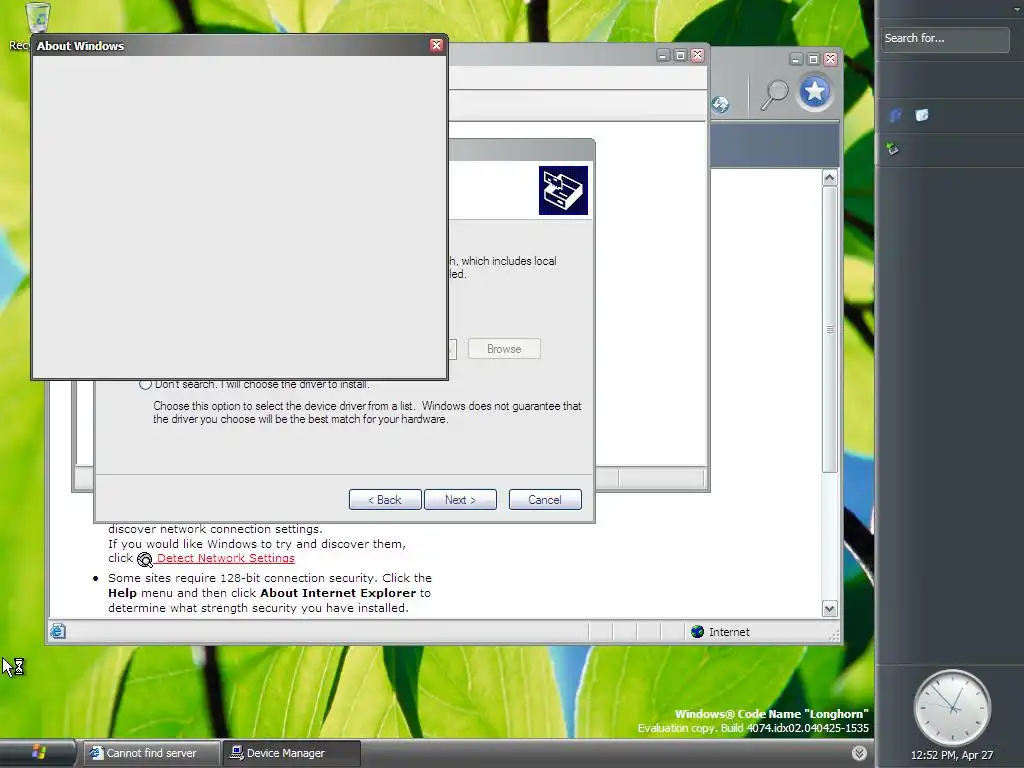Click the white cube icon in the sidebar
This screenshot has height=768, width=1024.
point(921,116)
